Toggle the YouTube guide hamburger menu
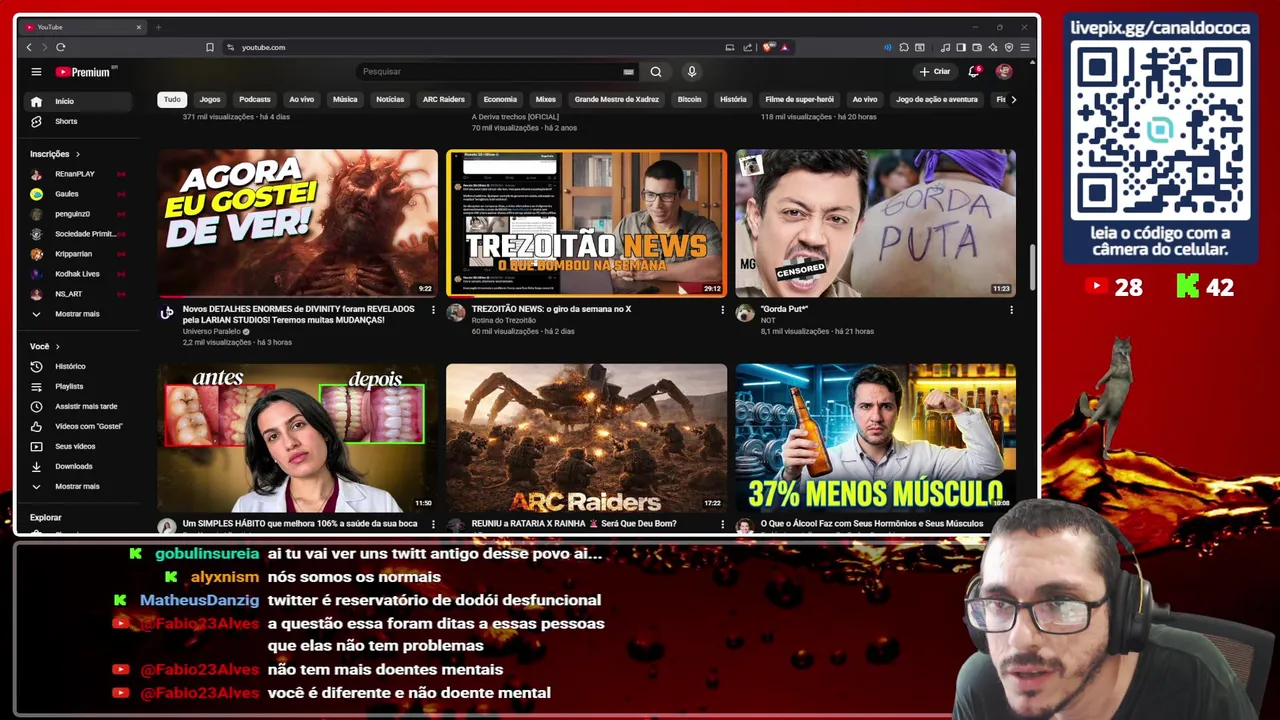Viewport: 1280px width, 720px height. (x=36, y=72)
